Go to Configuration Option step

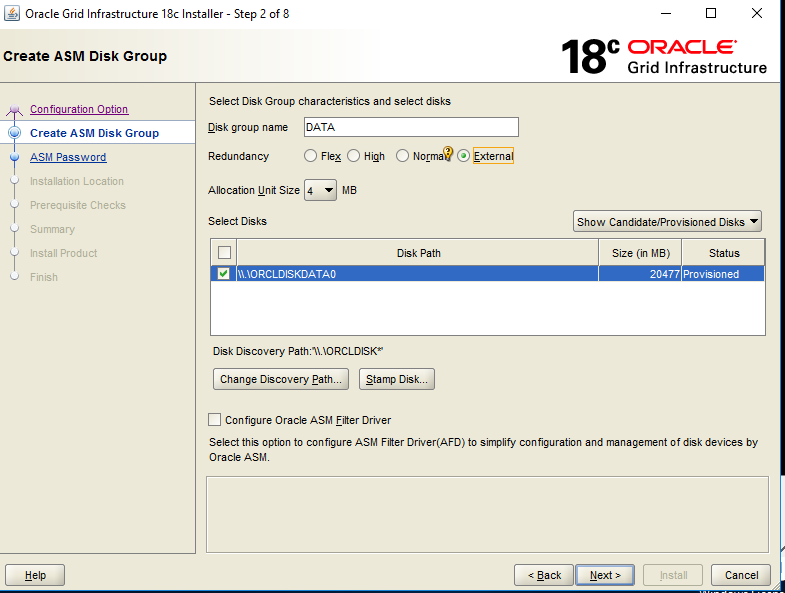tap(79, 109)
